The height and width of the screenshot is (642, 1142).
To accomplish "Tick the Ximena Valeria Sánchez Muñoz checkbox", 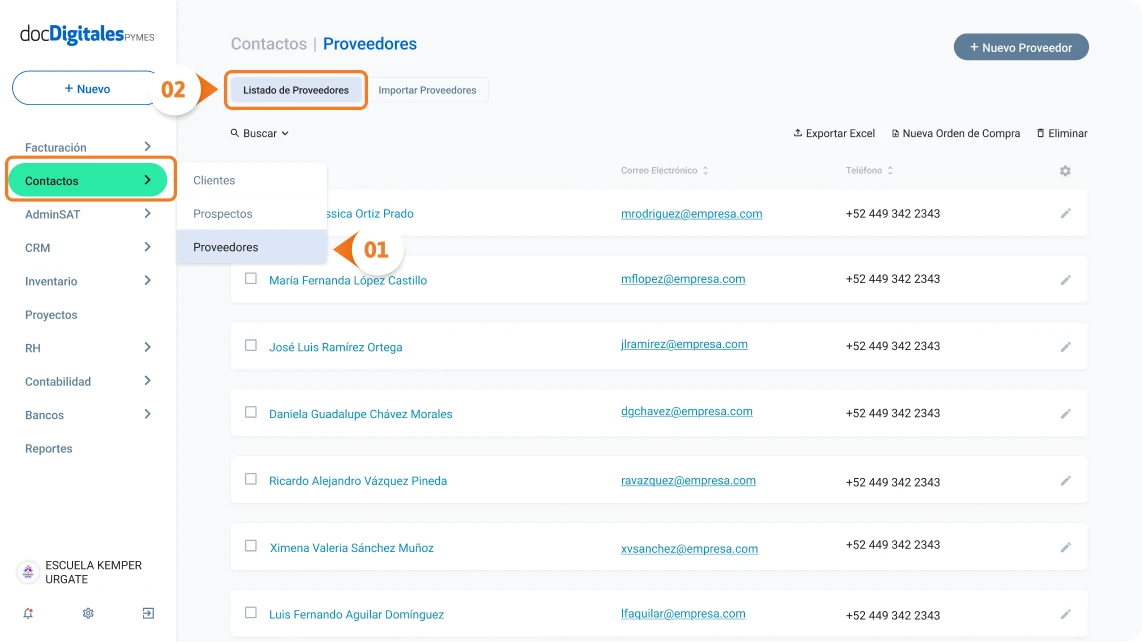I will pos(251,546).
